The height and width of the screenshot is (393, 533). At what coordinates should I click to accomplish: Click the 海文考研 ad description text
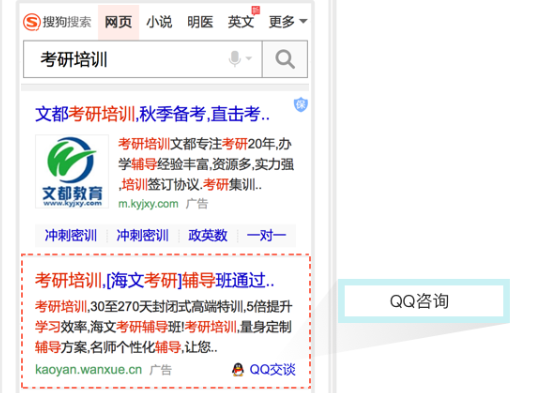pyautogui.click(x=164, y=327)
